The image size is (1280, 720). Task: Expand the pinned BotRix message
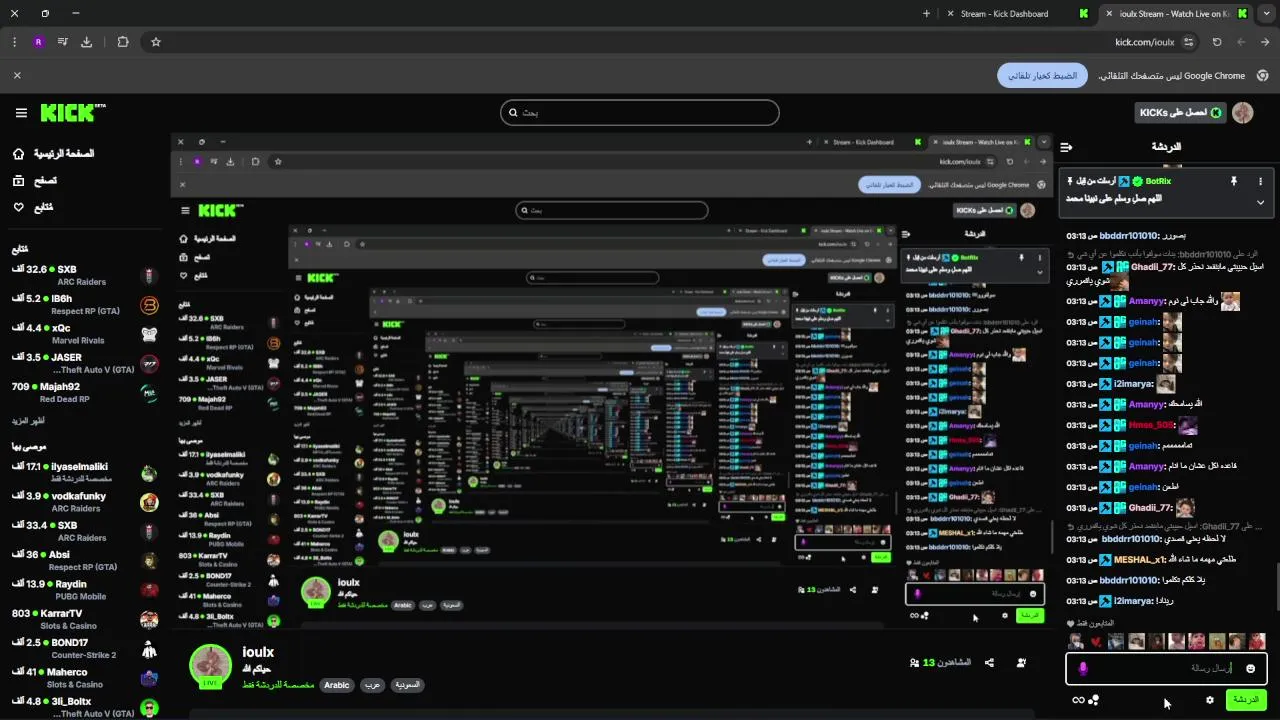1260,202
